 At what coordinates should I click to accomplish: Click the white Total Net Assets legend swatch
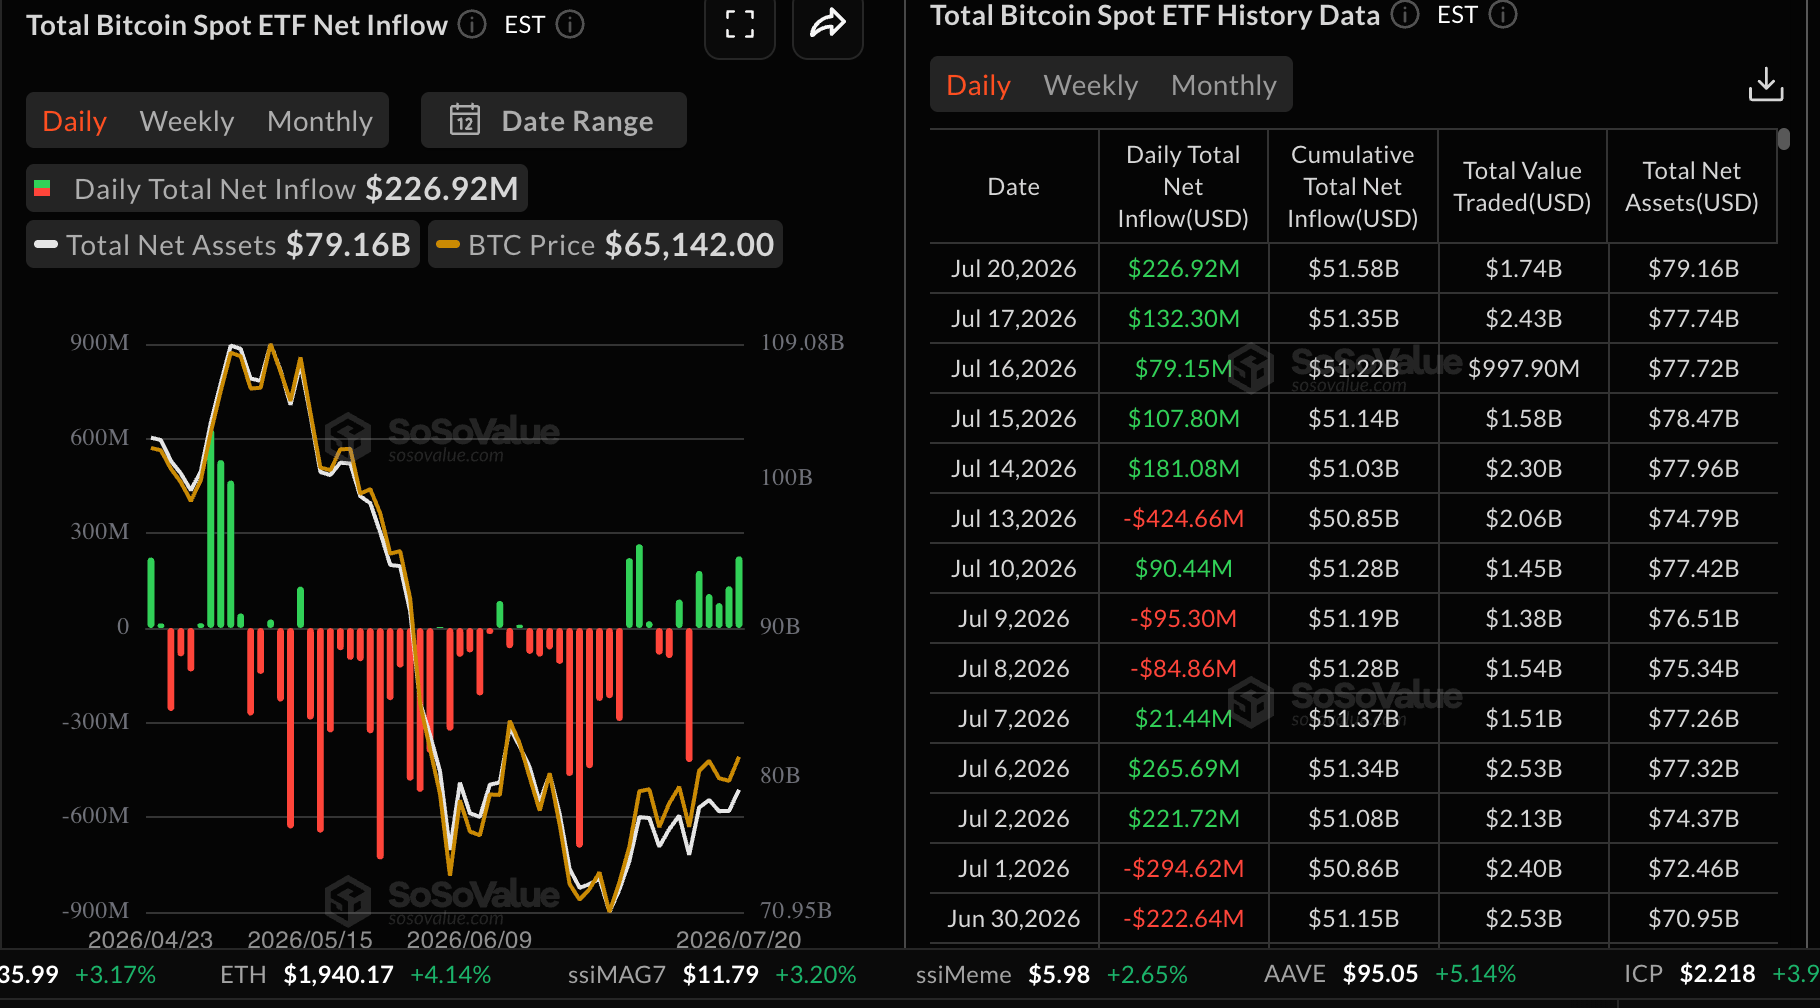(x=46, y=244)
